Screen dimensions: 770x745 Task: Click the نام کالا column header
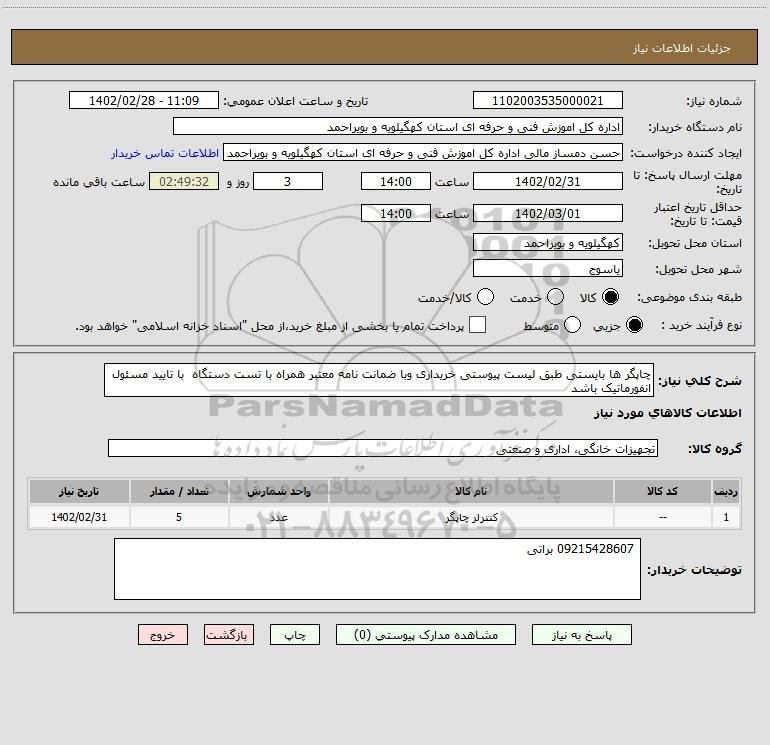471,491
